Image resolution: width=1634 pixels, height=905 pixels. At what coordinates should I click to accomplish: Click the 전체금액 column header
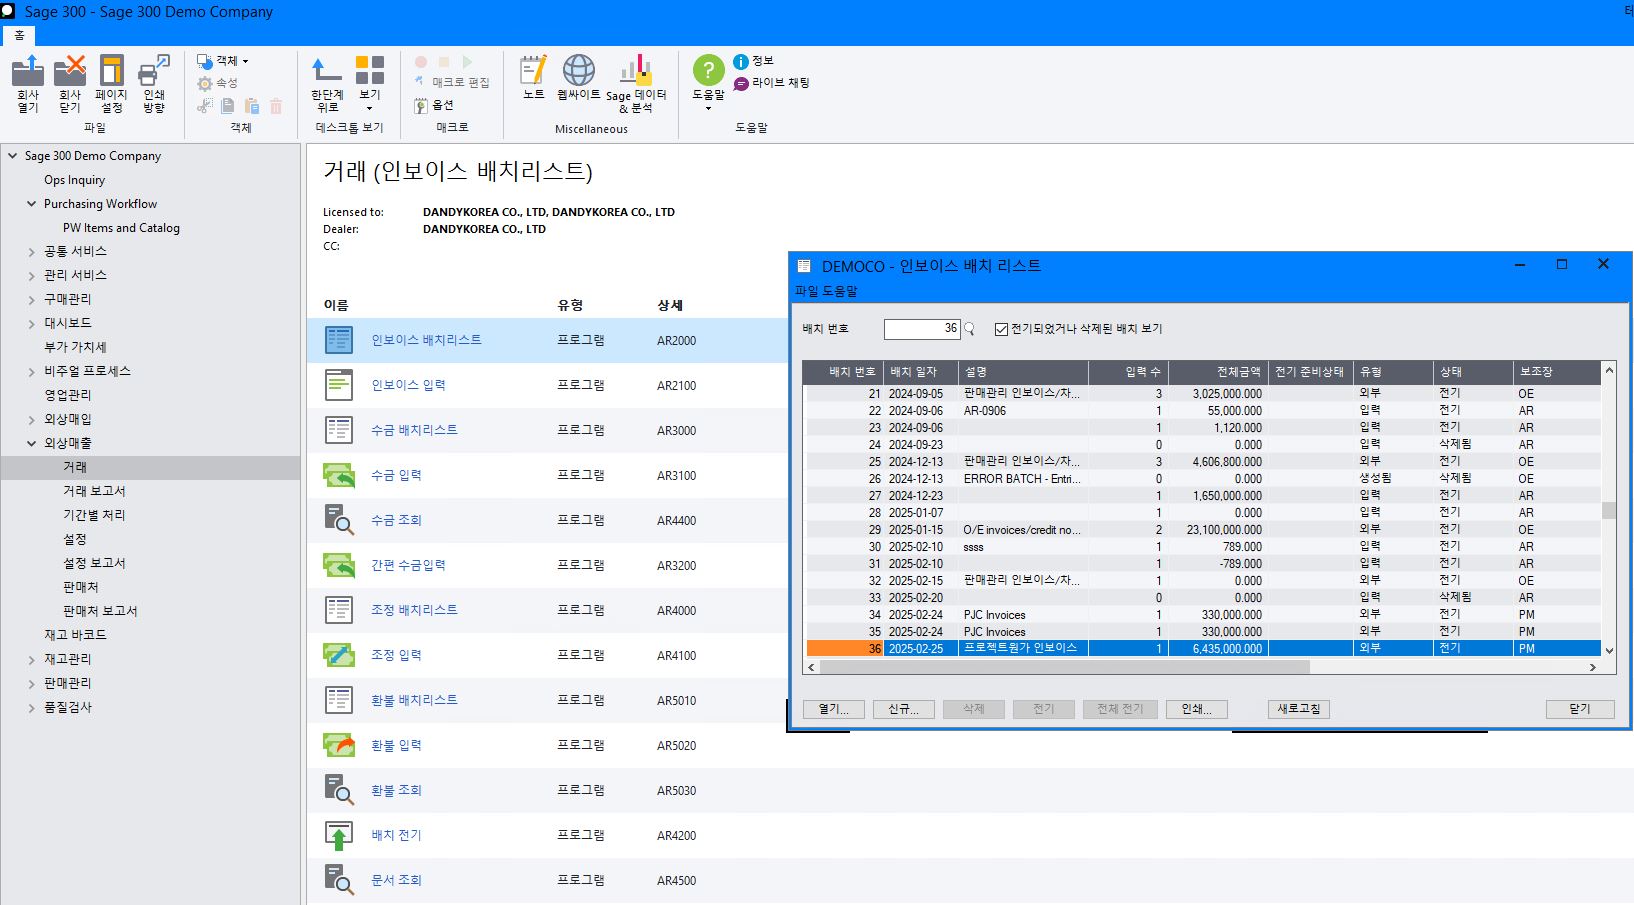click(x=1217, y=372)
